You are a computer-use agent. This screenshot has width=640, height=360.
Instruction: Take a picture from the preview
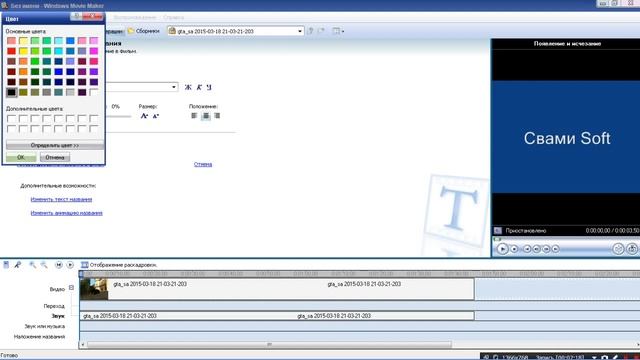click(x=632, y=249)
